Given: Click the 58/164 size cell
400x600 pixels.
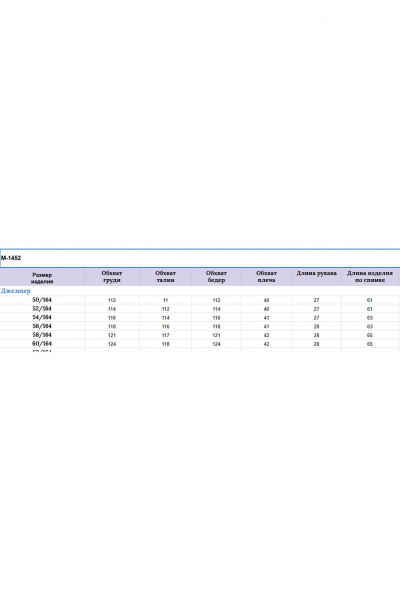Looking at the screenshot, I should click(42, 335).
